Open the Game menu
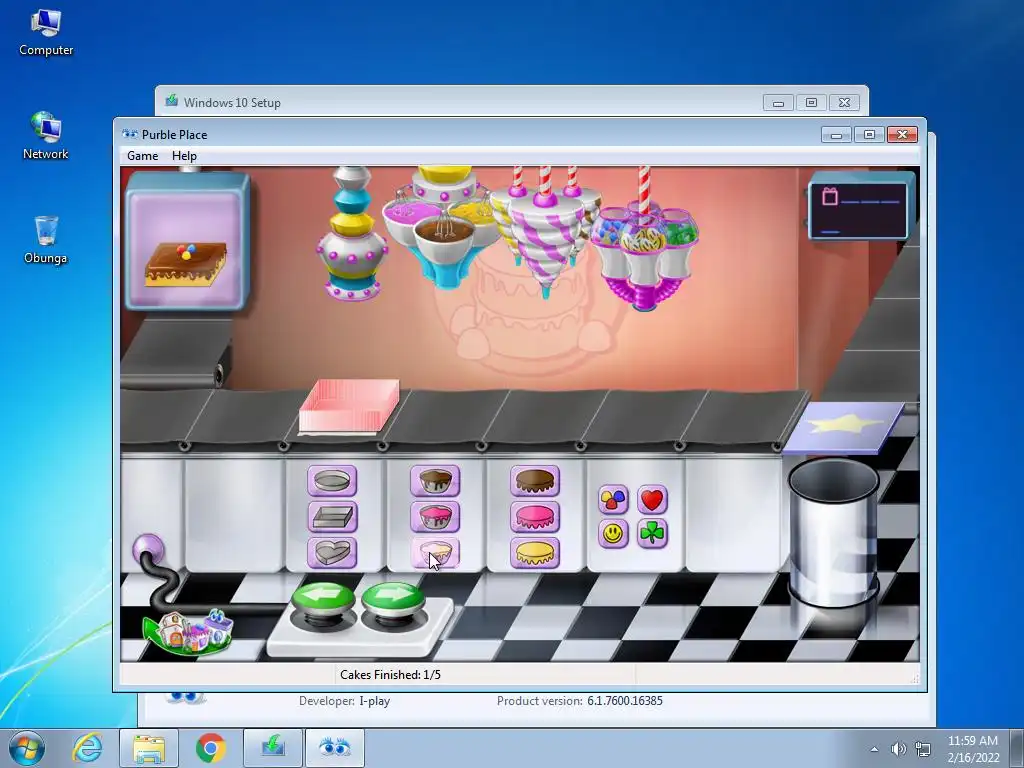1024x768 pixels. coord(142,155)
